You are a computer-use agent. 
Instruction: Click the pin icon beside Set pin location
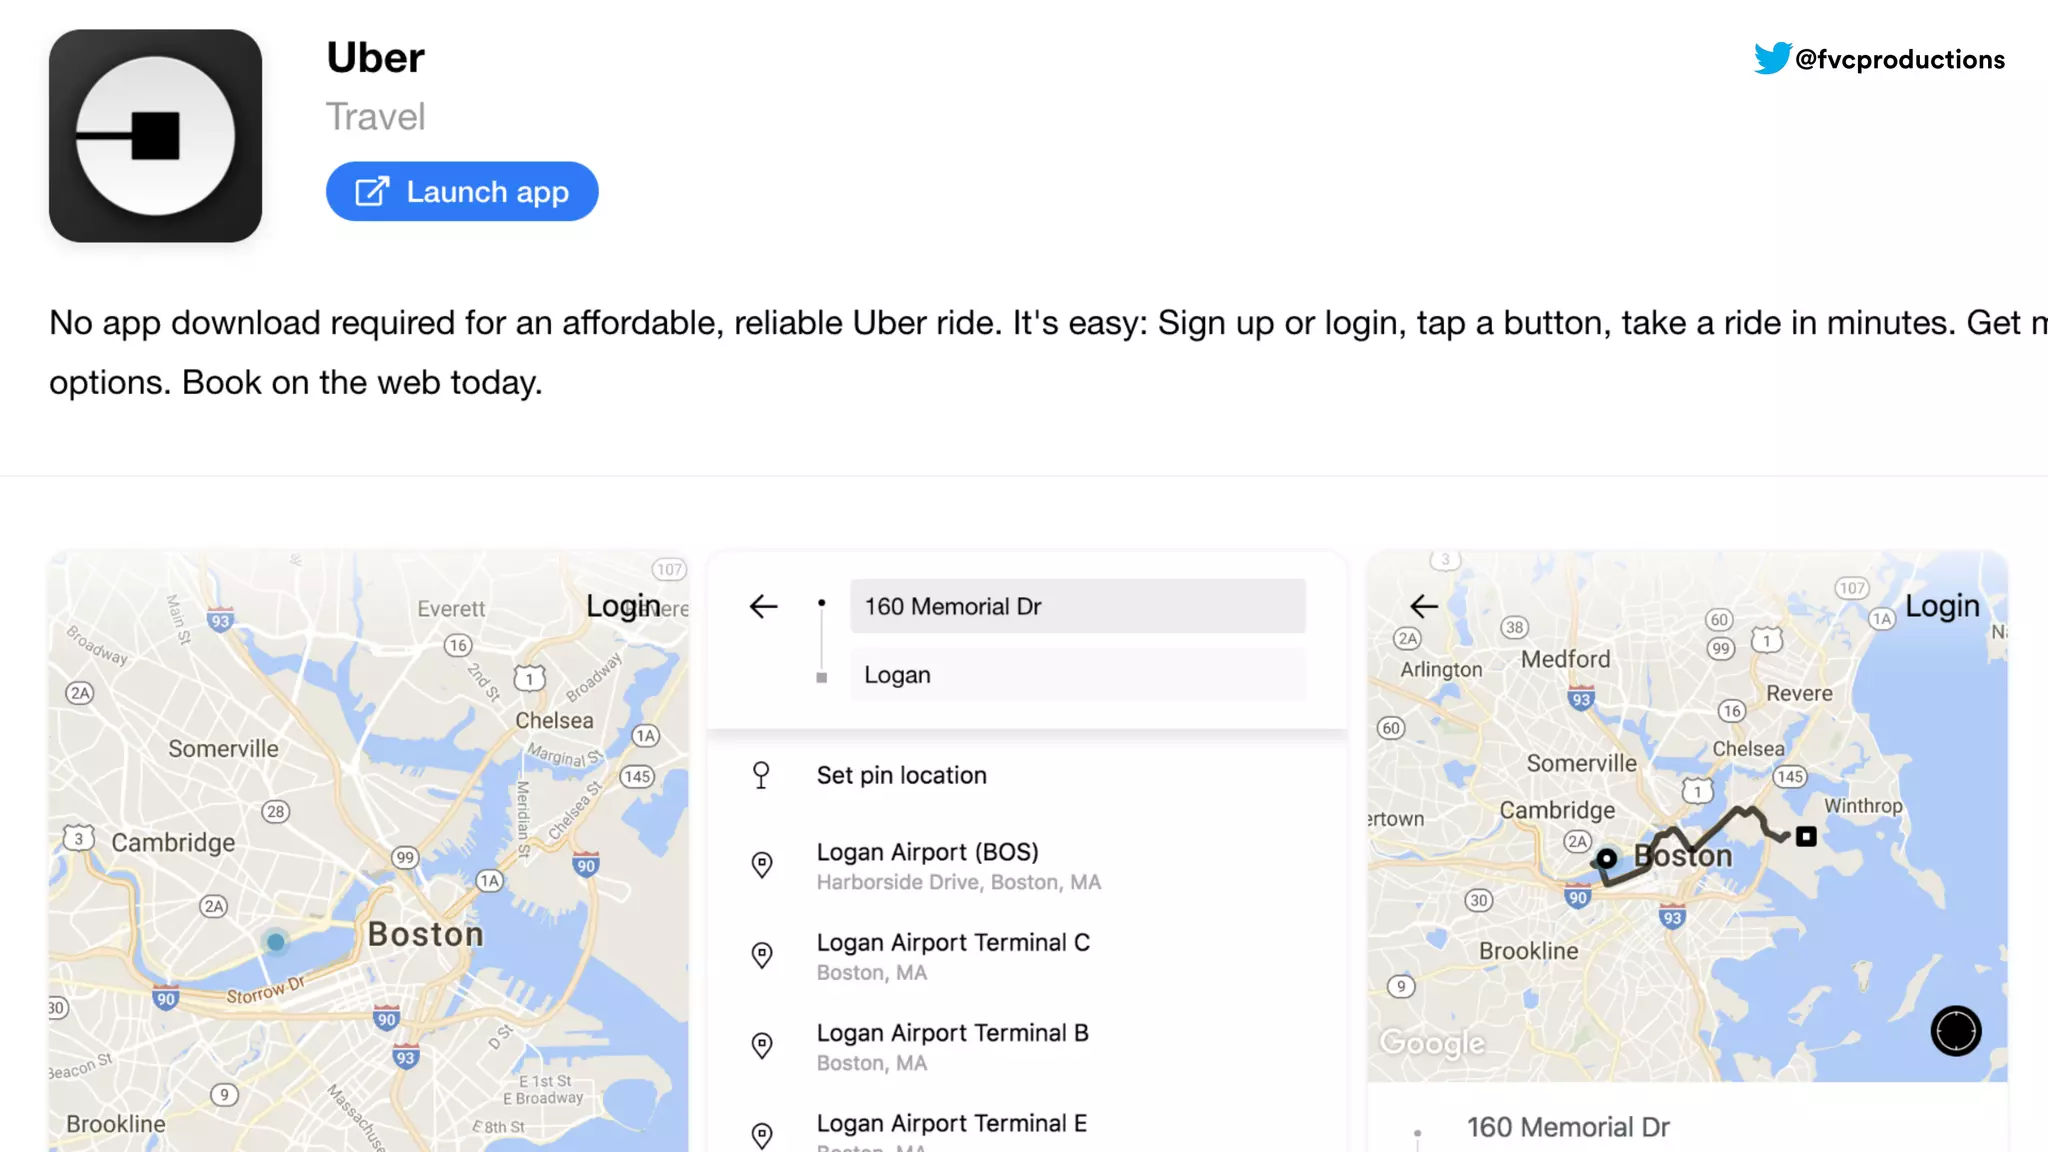761,775
